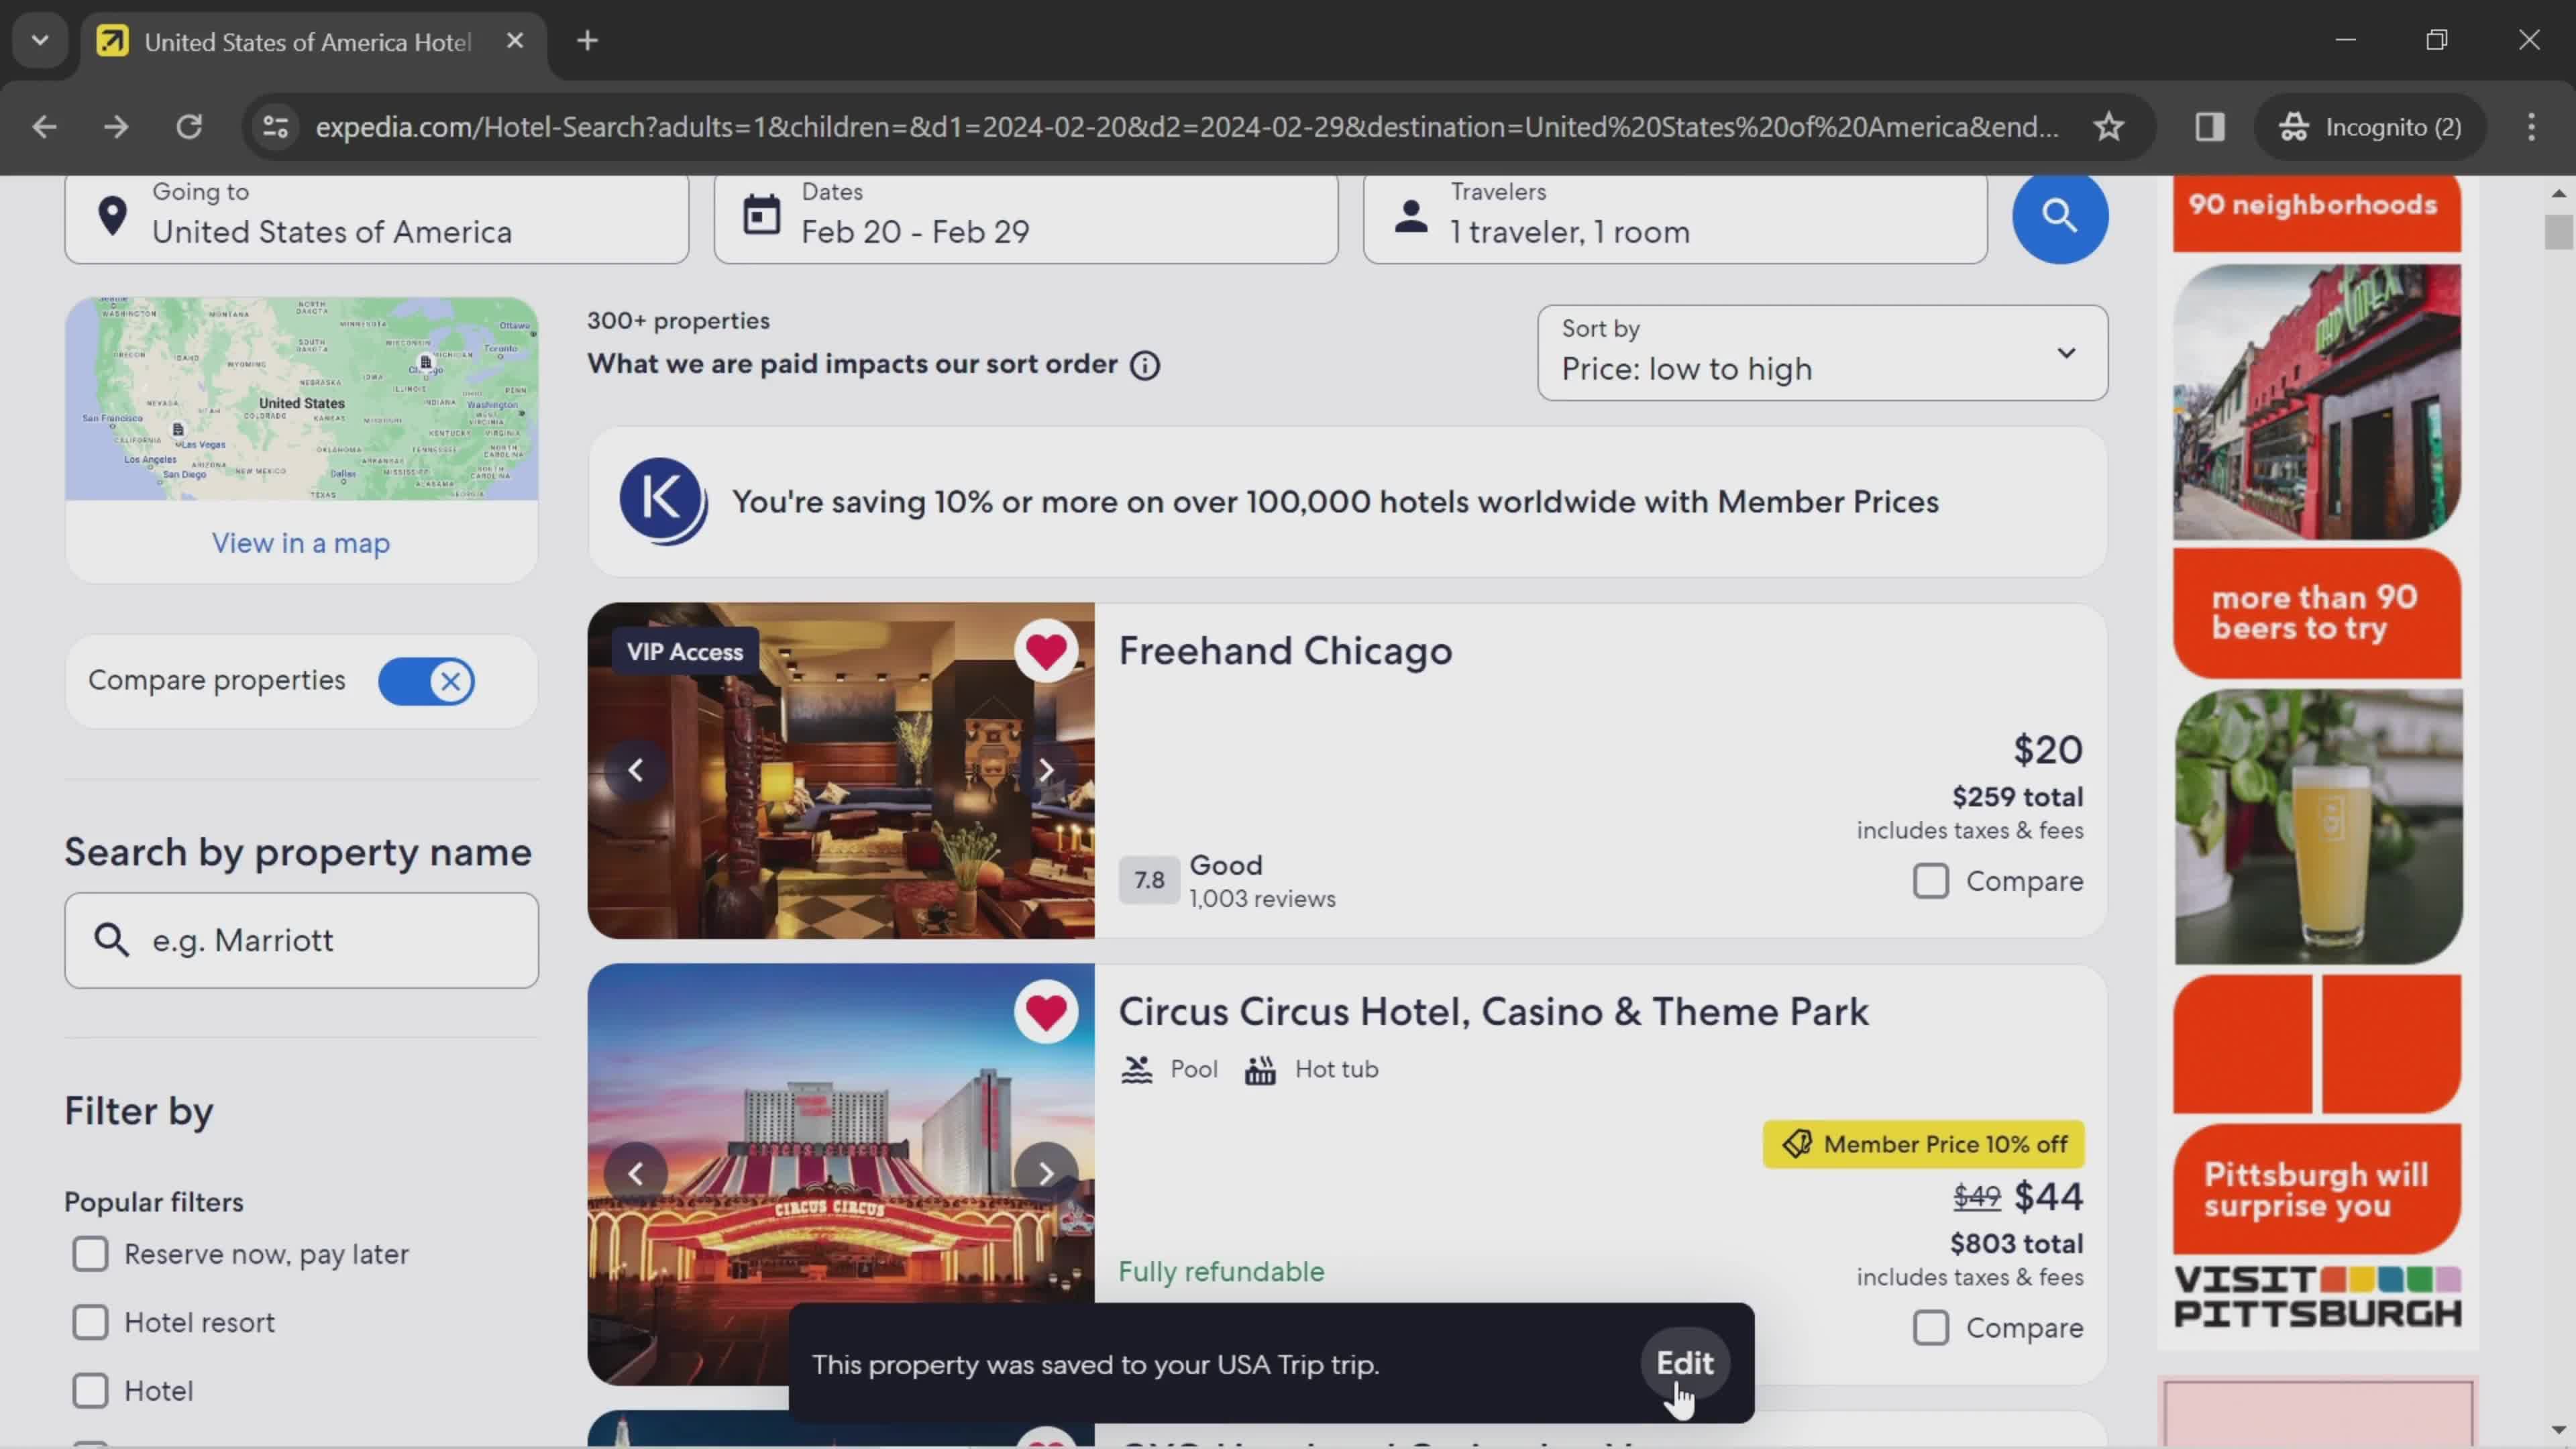Click the Expedia tab browser favicon
This screenshot has height=1449, width=2576.
pyautogui.click(x=111, y=42)
